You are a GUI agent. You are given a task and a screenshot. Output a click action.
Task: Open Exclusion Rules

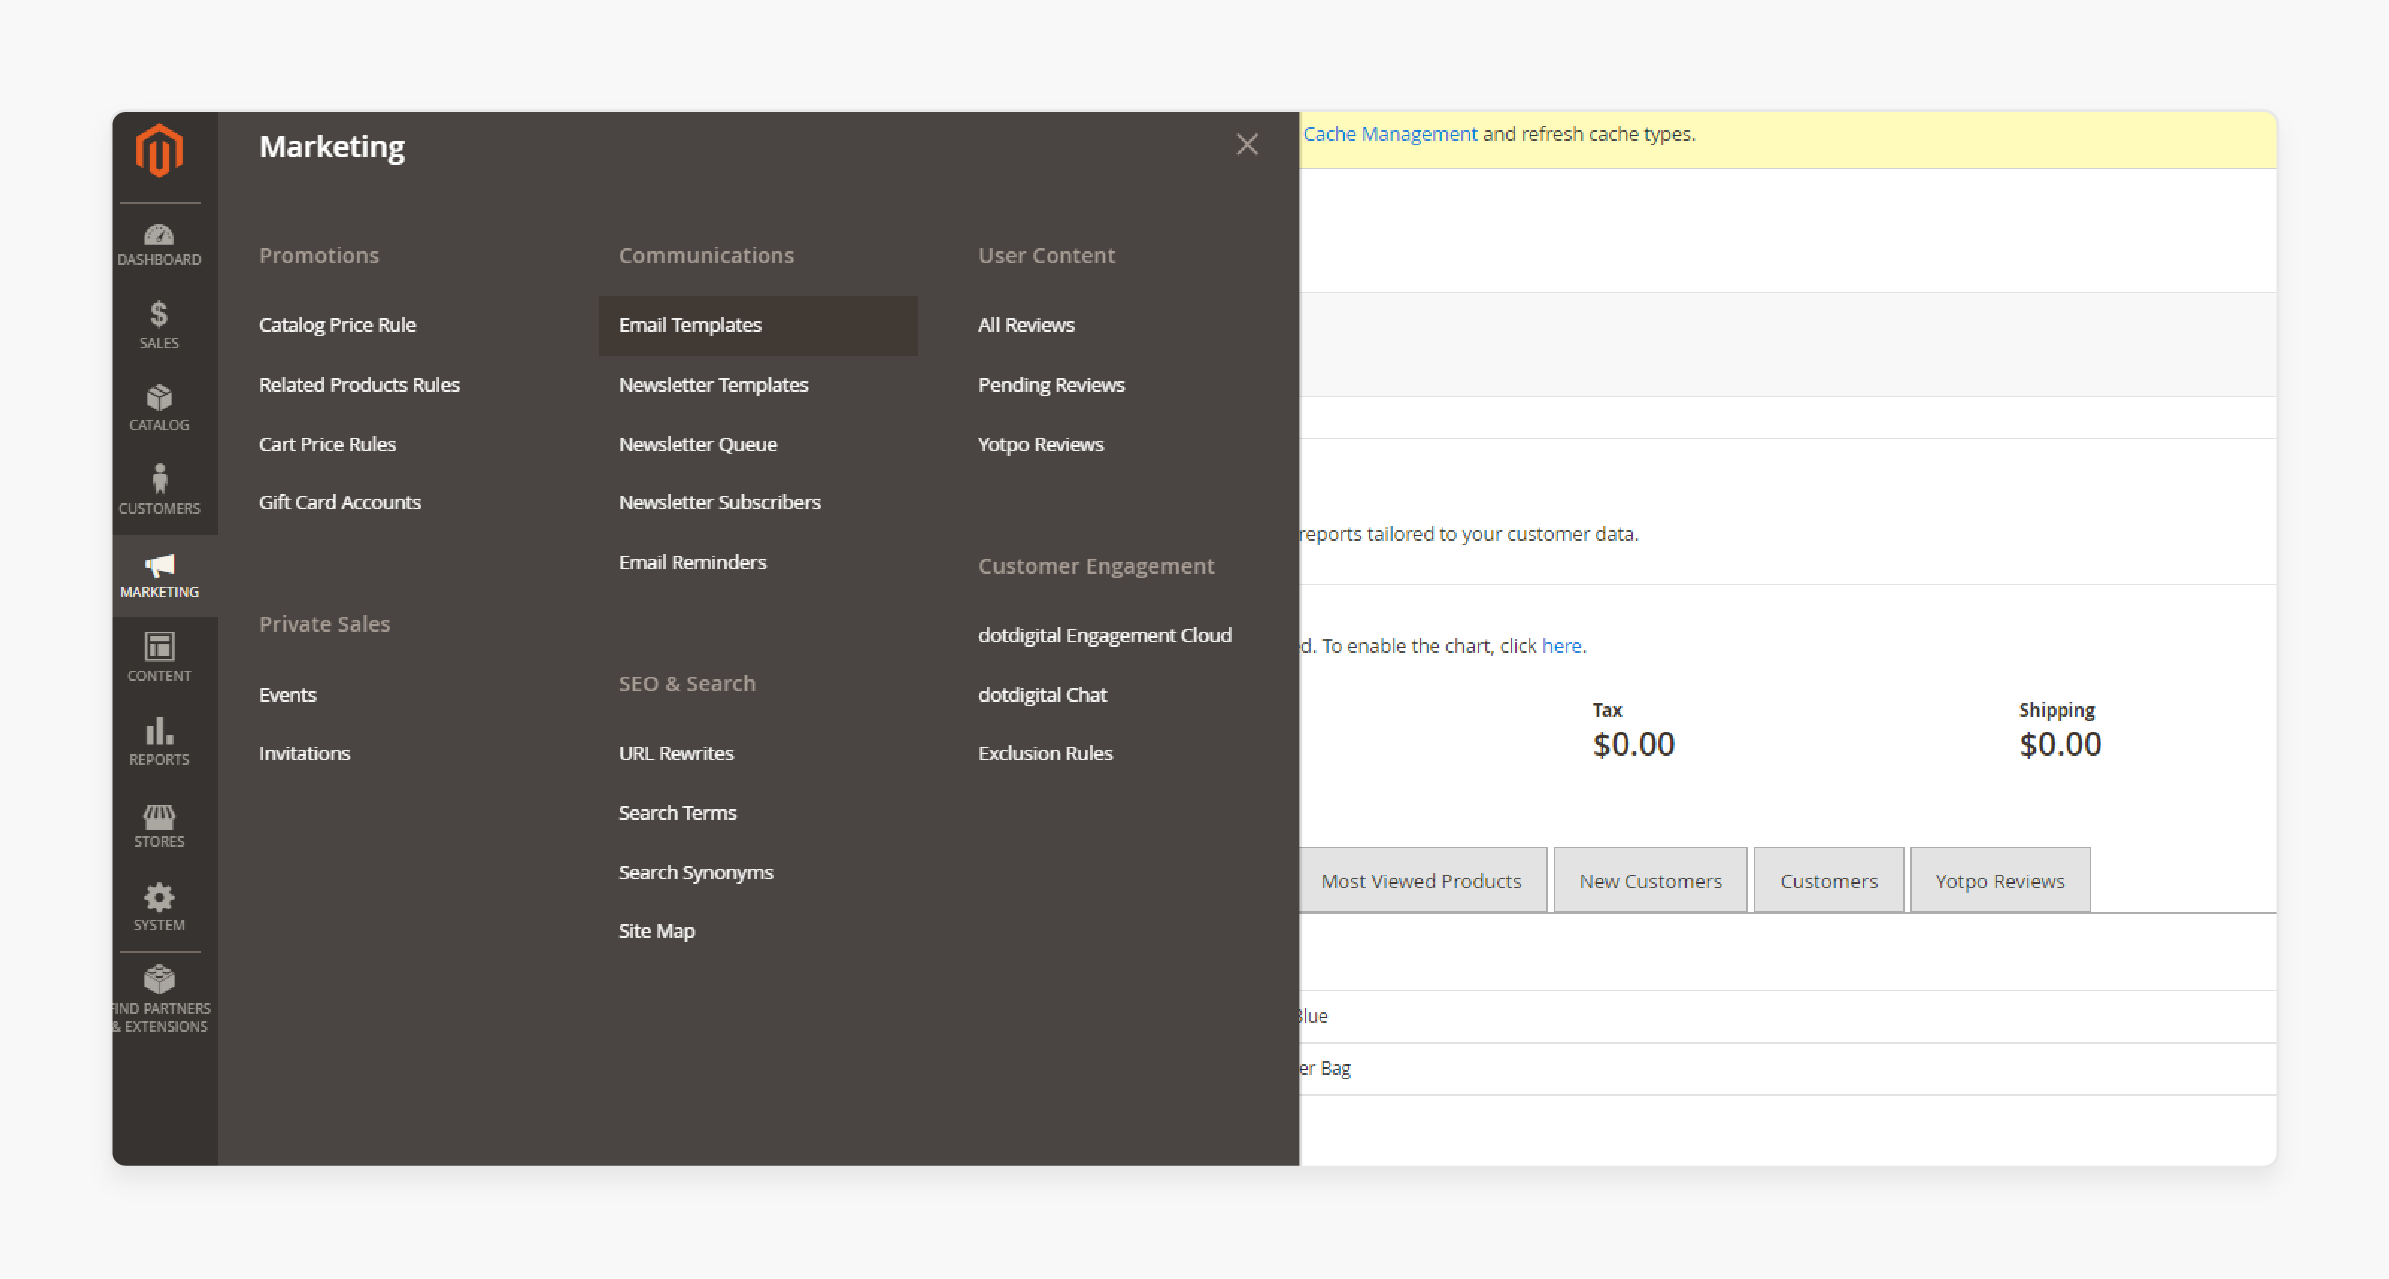click(1045, 753)
